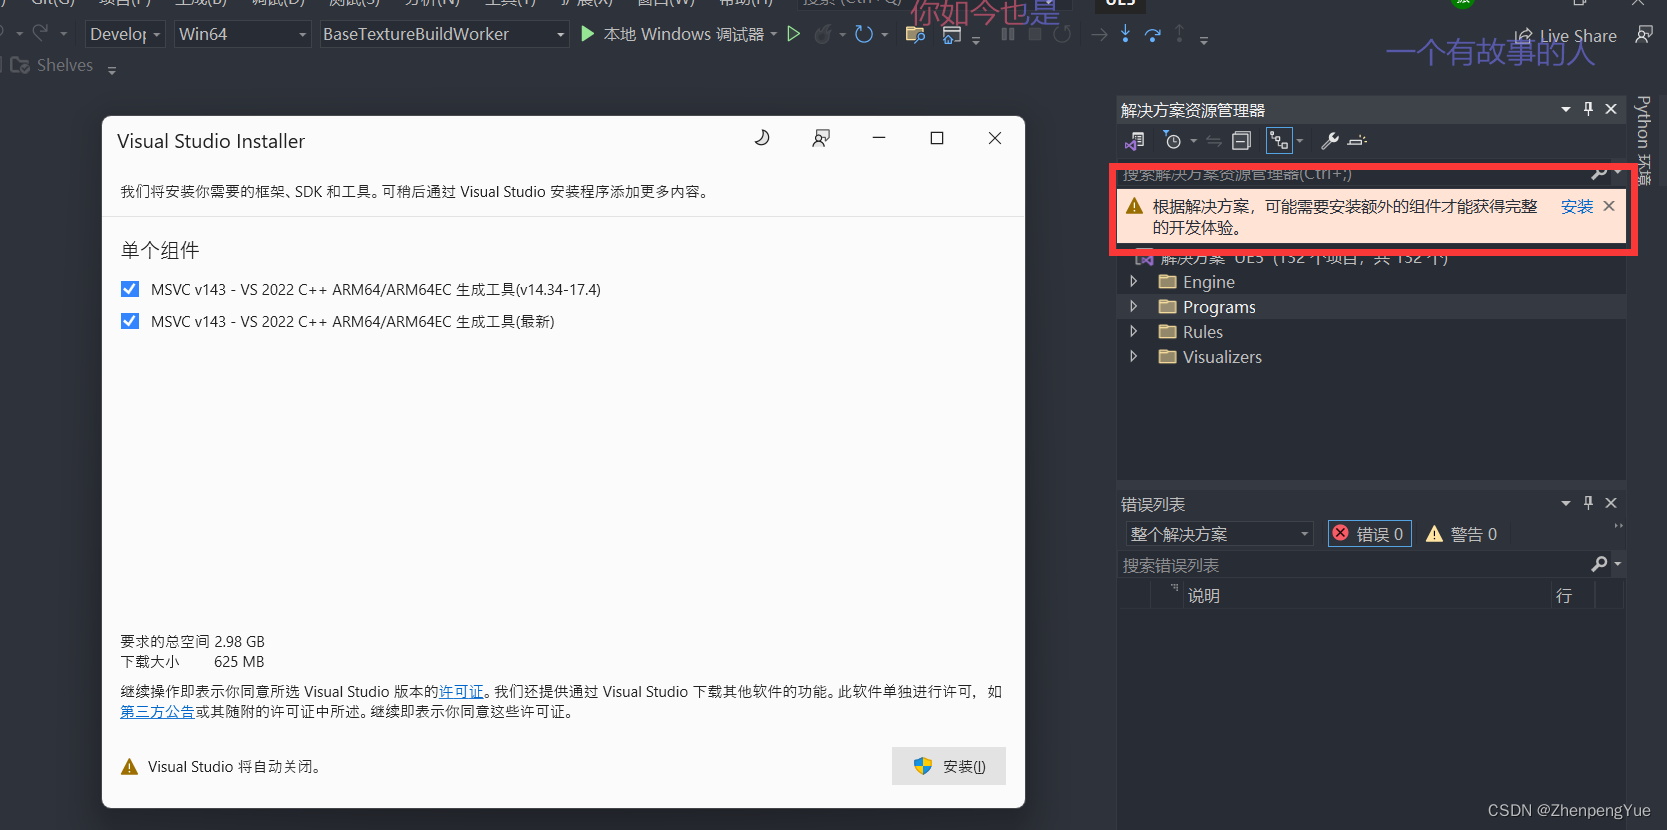1667x830 pixels.
Task: Open the Solution Explorer window options dropdown
Action: coord(1566,109)
